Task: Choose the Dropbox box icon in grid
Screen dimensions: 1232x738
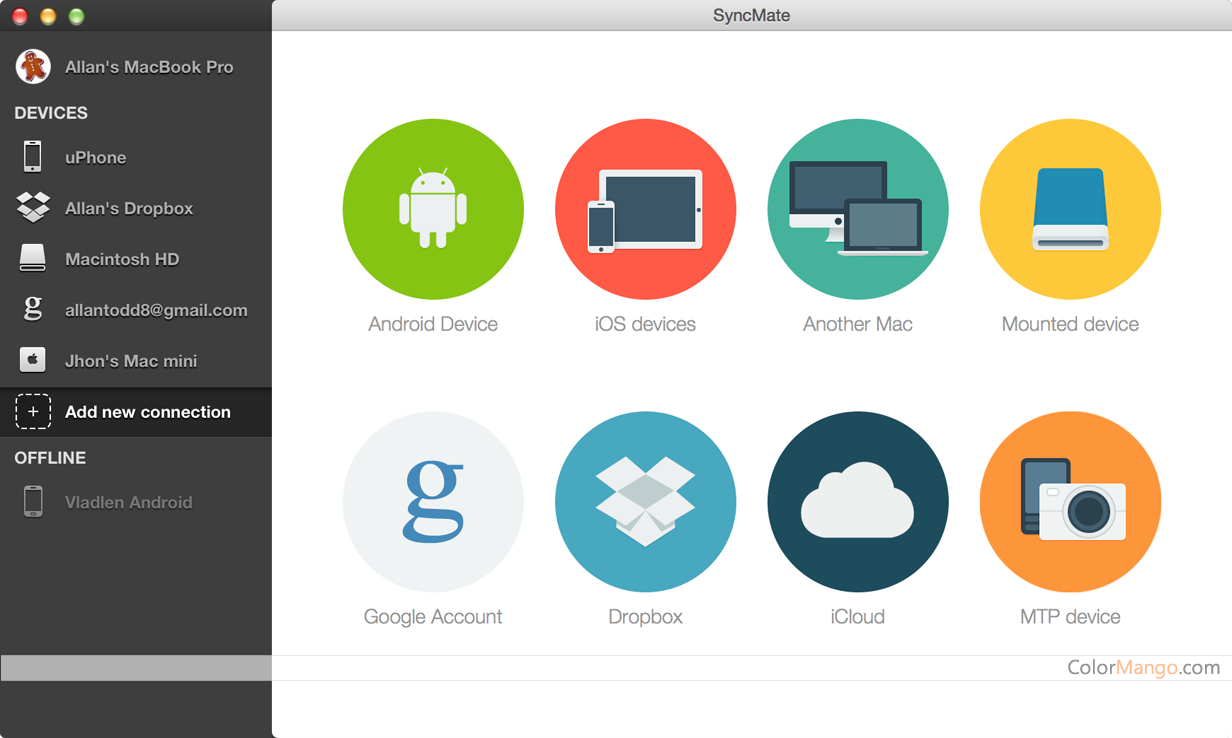Action: [646, 502]
